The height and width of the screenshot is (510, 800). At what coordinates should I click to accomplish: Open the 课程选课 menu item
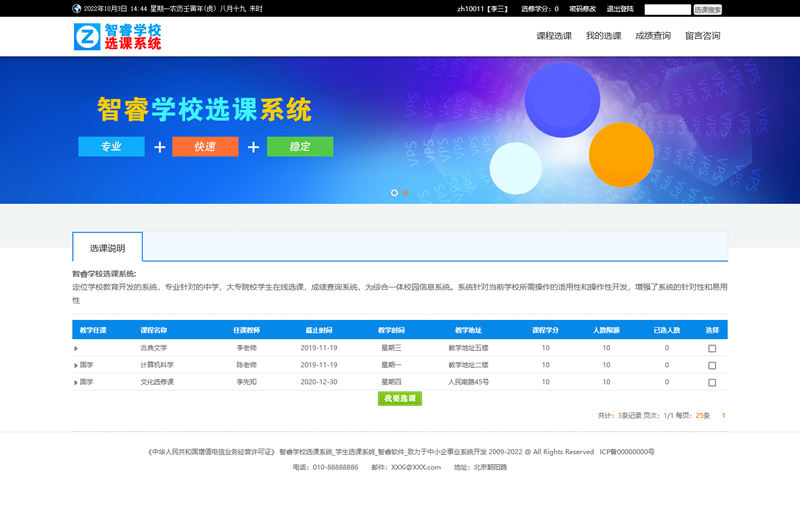click(554, 36)
